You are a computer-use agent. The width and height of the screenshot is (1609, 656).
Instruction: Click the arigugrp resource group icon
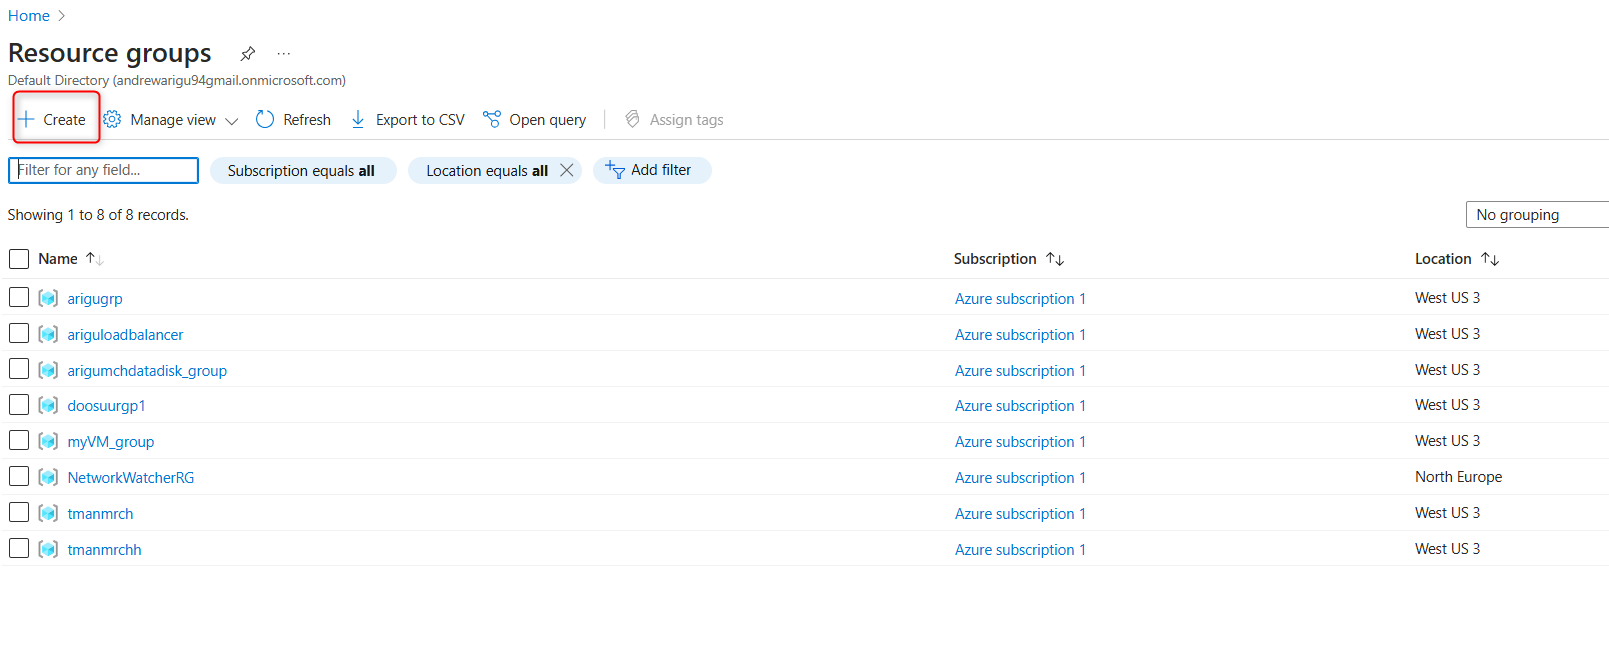(x=48, y=298)
